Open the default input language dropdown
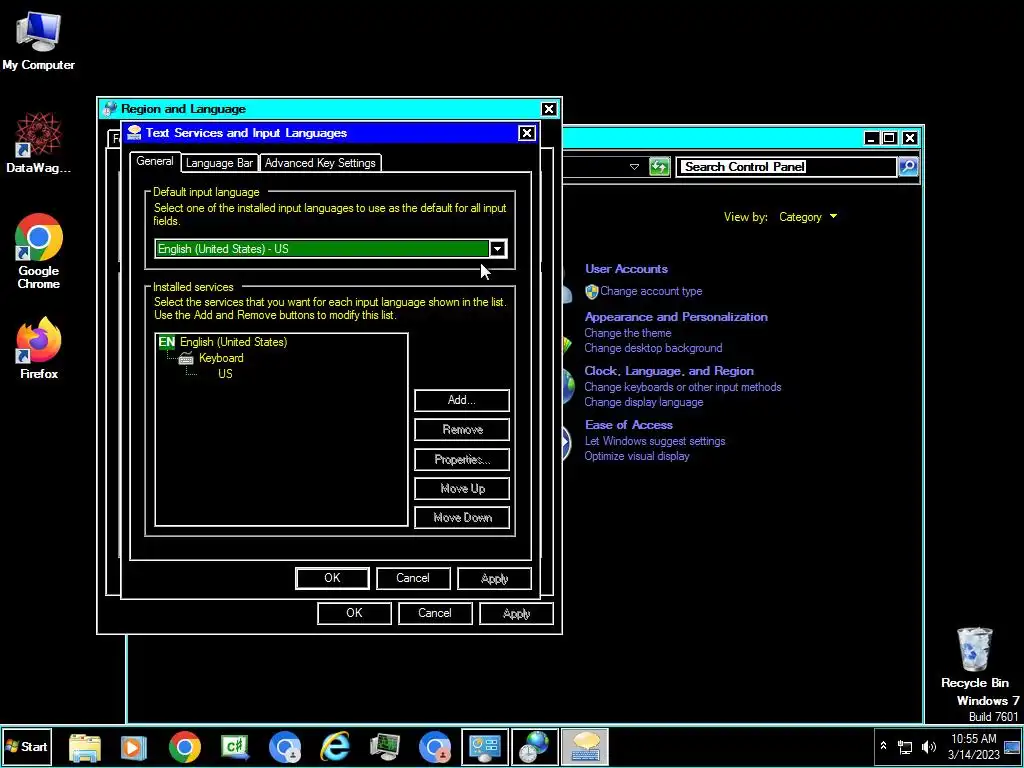1024x768 pixels. point(498,249)
